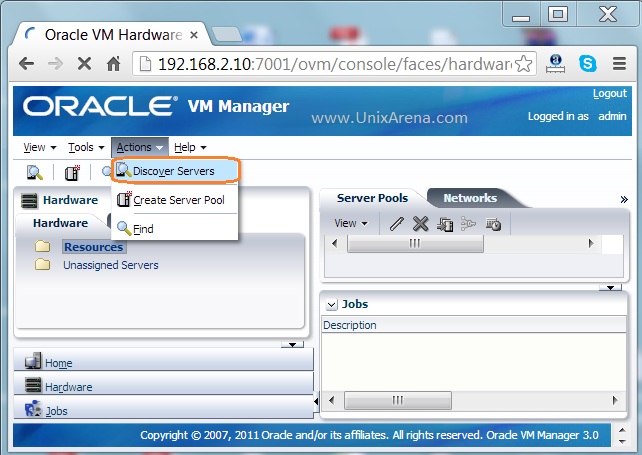Click the browser back arrow

point(27,64)
